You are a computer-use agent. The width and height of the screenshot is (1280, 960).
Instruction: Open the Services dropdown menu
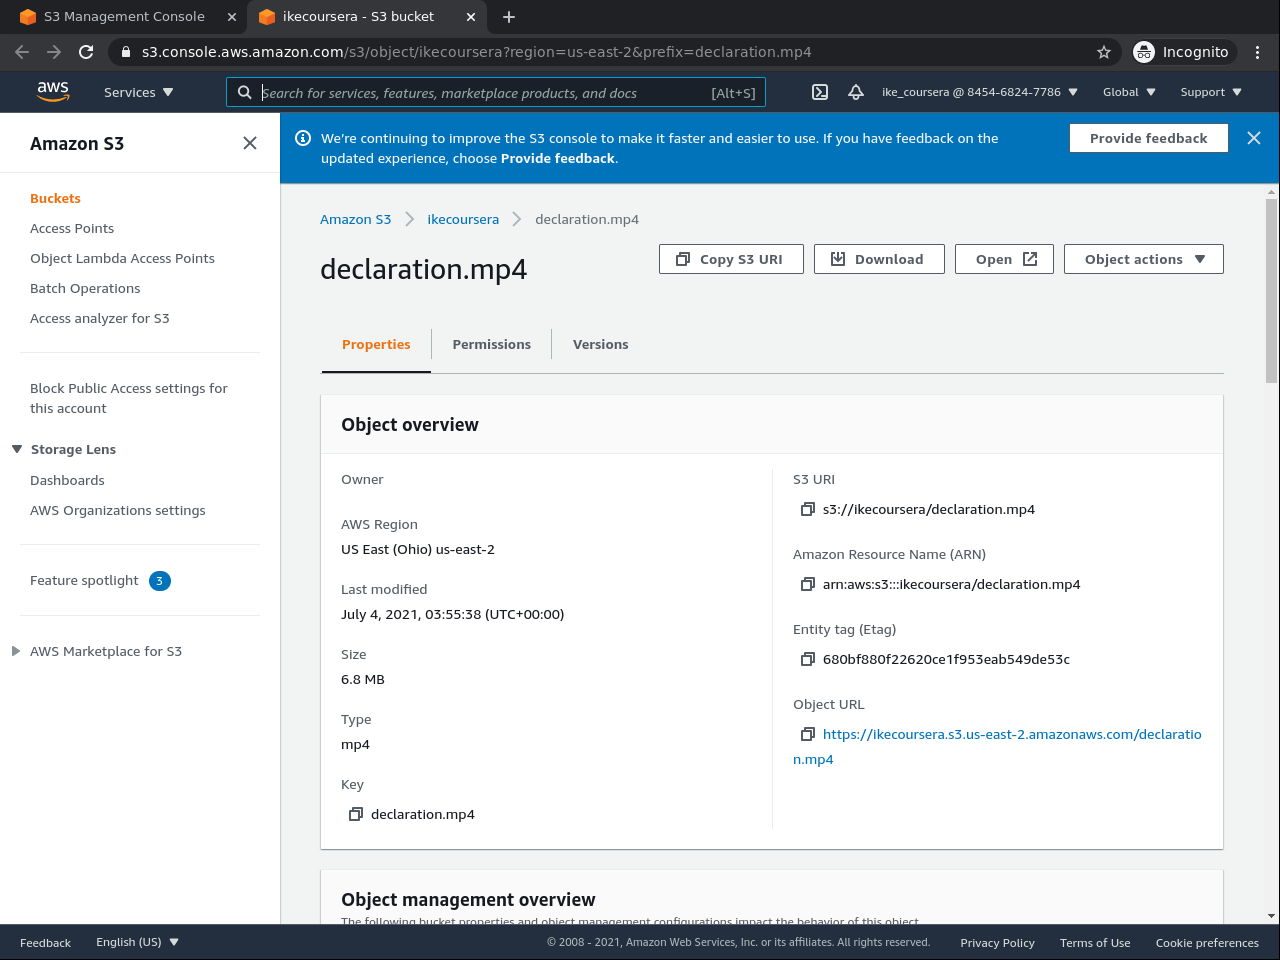pos(138,92)
